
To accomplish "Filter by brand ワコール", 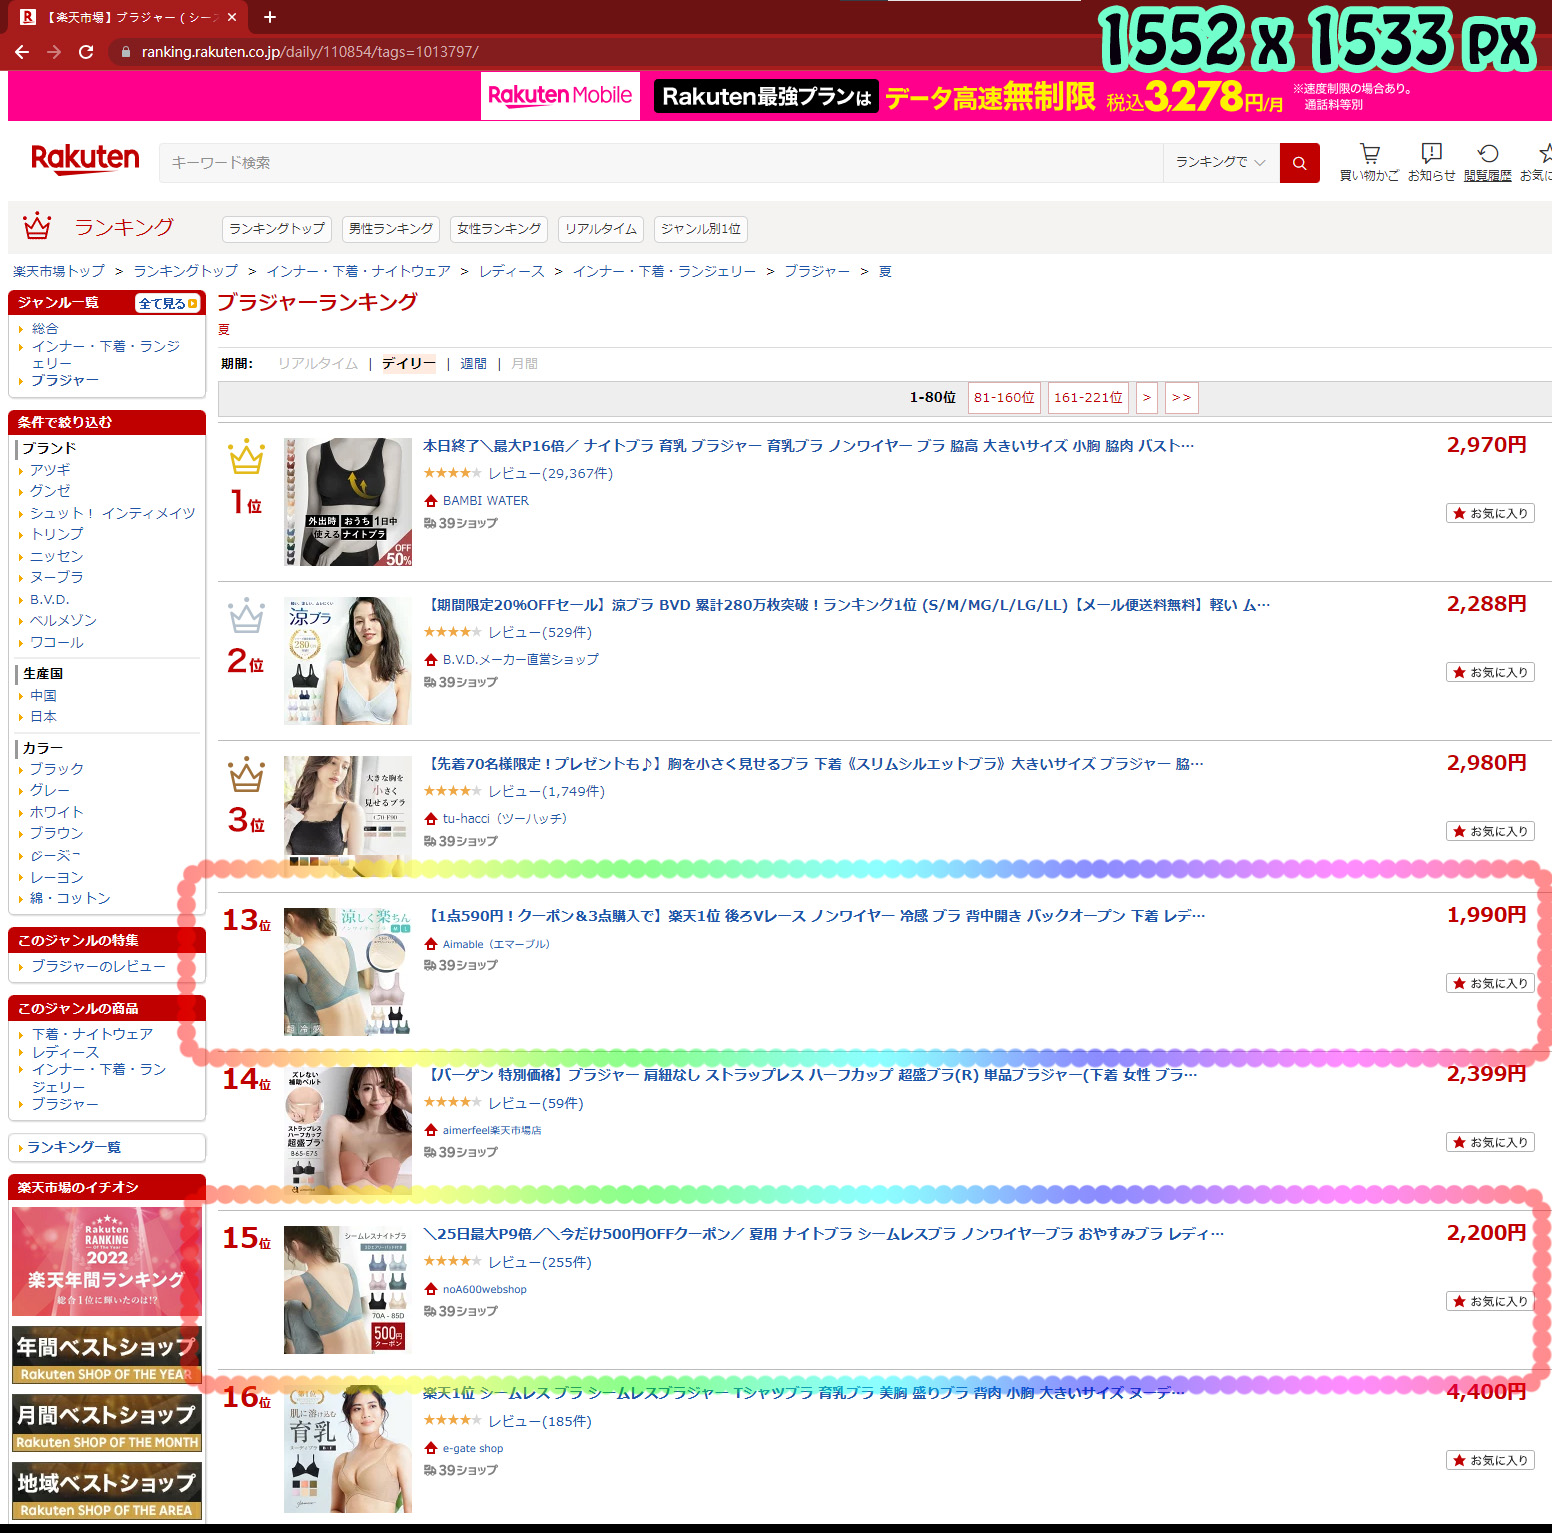I will point(57,643).
